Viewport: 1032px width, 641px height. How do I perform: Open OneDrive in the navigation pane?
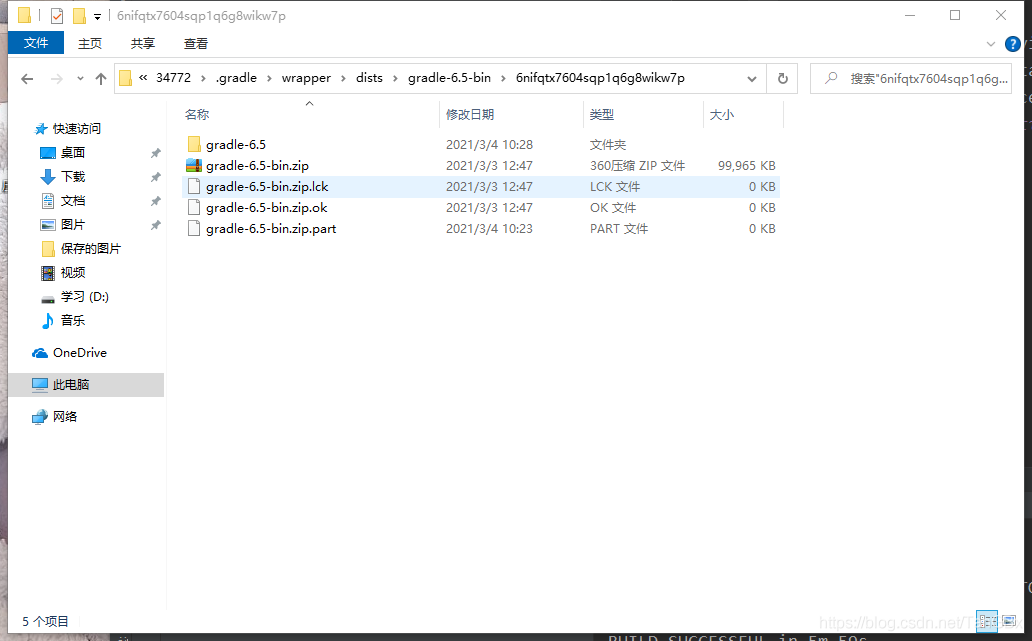tap(79, 353)
